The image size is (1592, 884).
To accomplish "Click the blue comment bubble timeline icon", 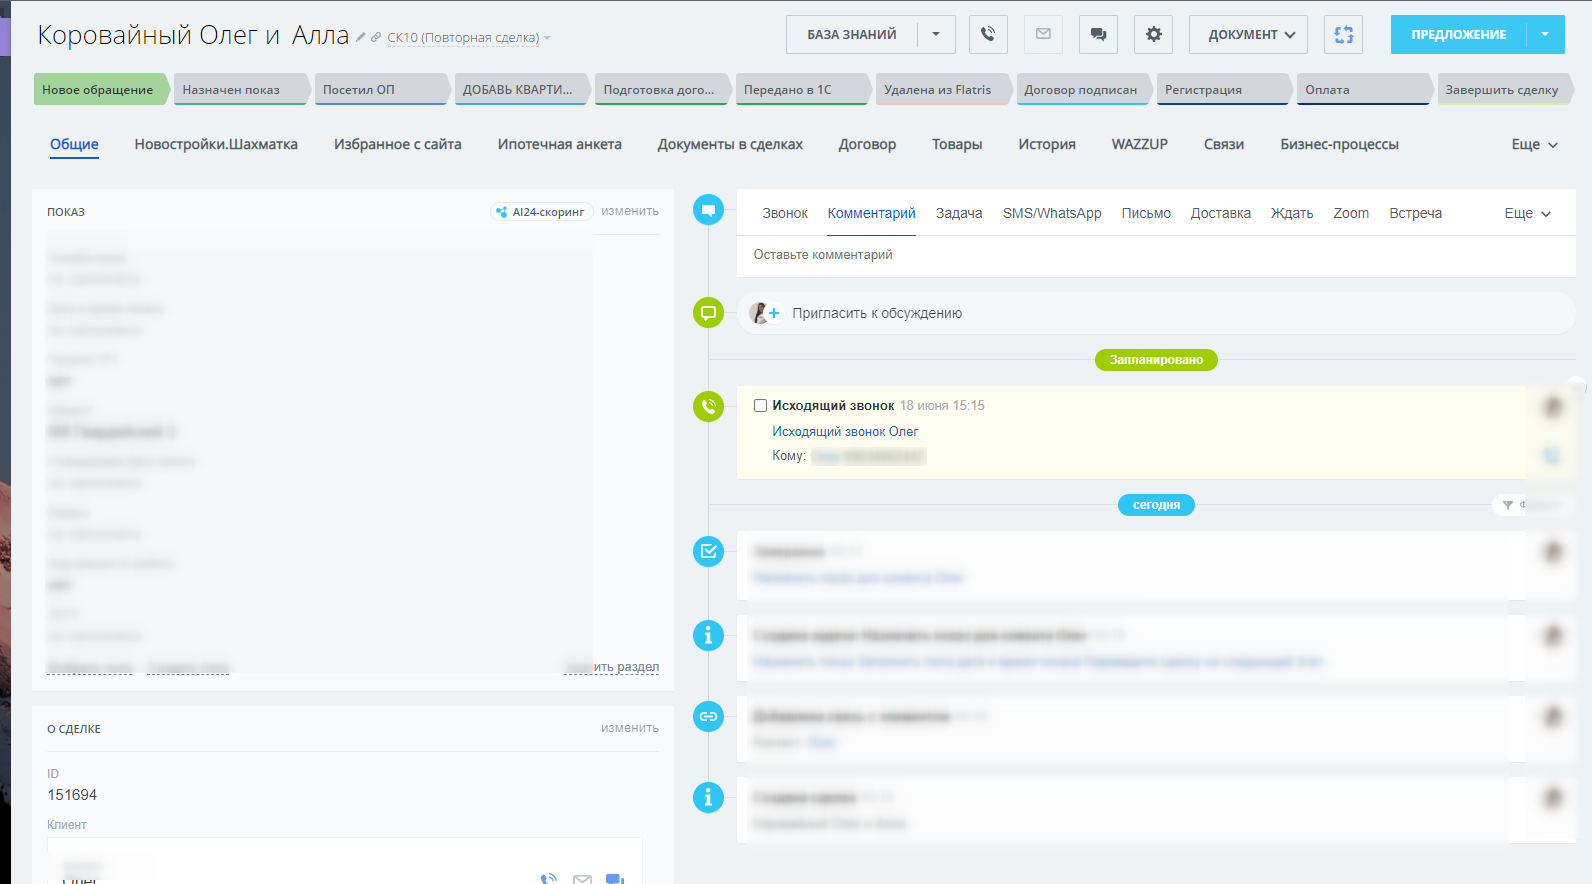I will tap(708, 210).
